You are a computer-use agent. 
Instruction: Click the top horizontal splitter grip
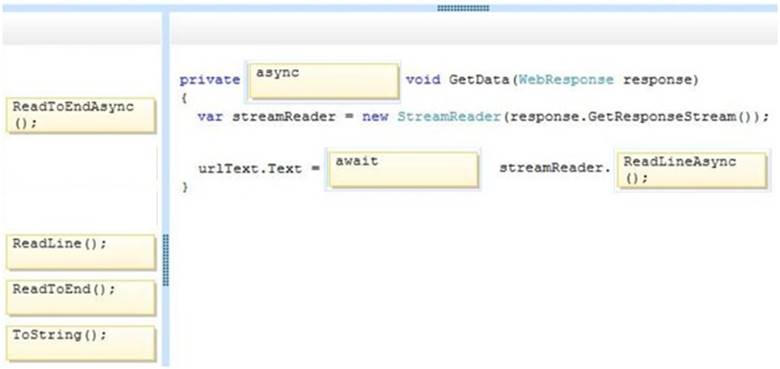coord(463,8)
